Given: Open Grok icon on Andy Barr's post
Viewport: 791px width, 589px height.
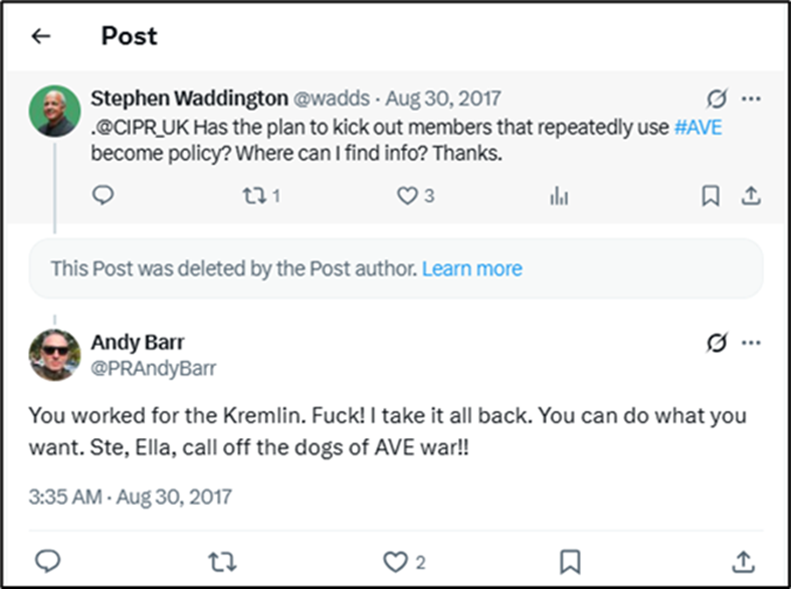Looking at the screenshot, I should coord(716,343).
